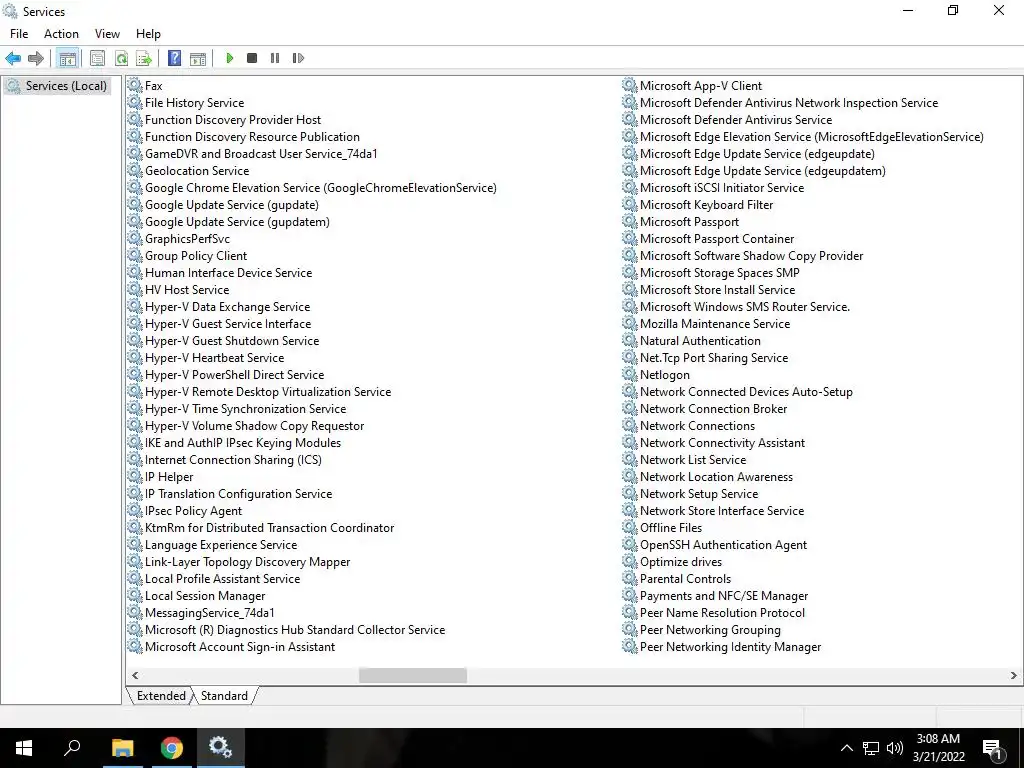Click gear icon beside Language Experience Service
The width and height of the screenshot is (1024, 768).
tap(135, 545)
